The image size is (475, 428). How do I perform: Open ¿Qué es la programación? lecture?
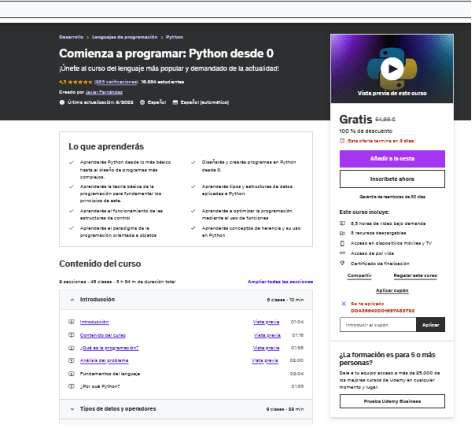point(109,348)
